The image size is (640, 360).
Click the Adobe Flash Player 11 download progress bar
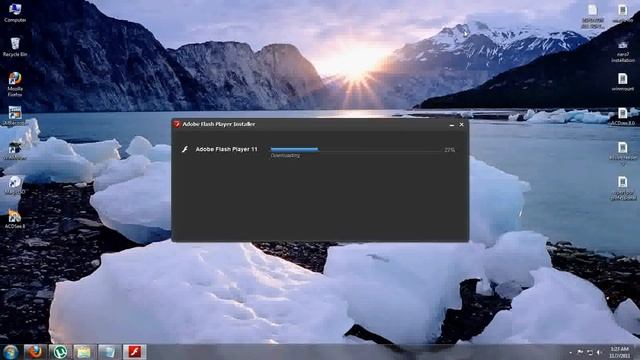[x=355, y=150]
